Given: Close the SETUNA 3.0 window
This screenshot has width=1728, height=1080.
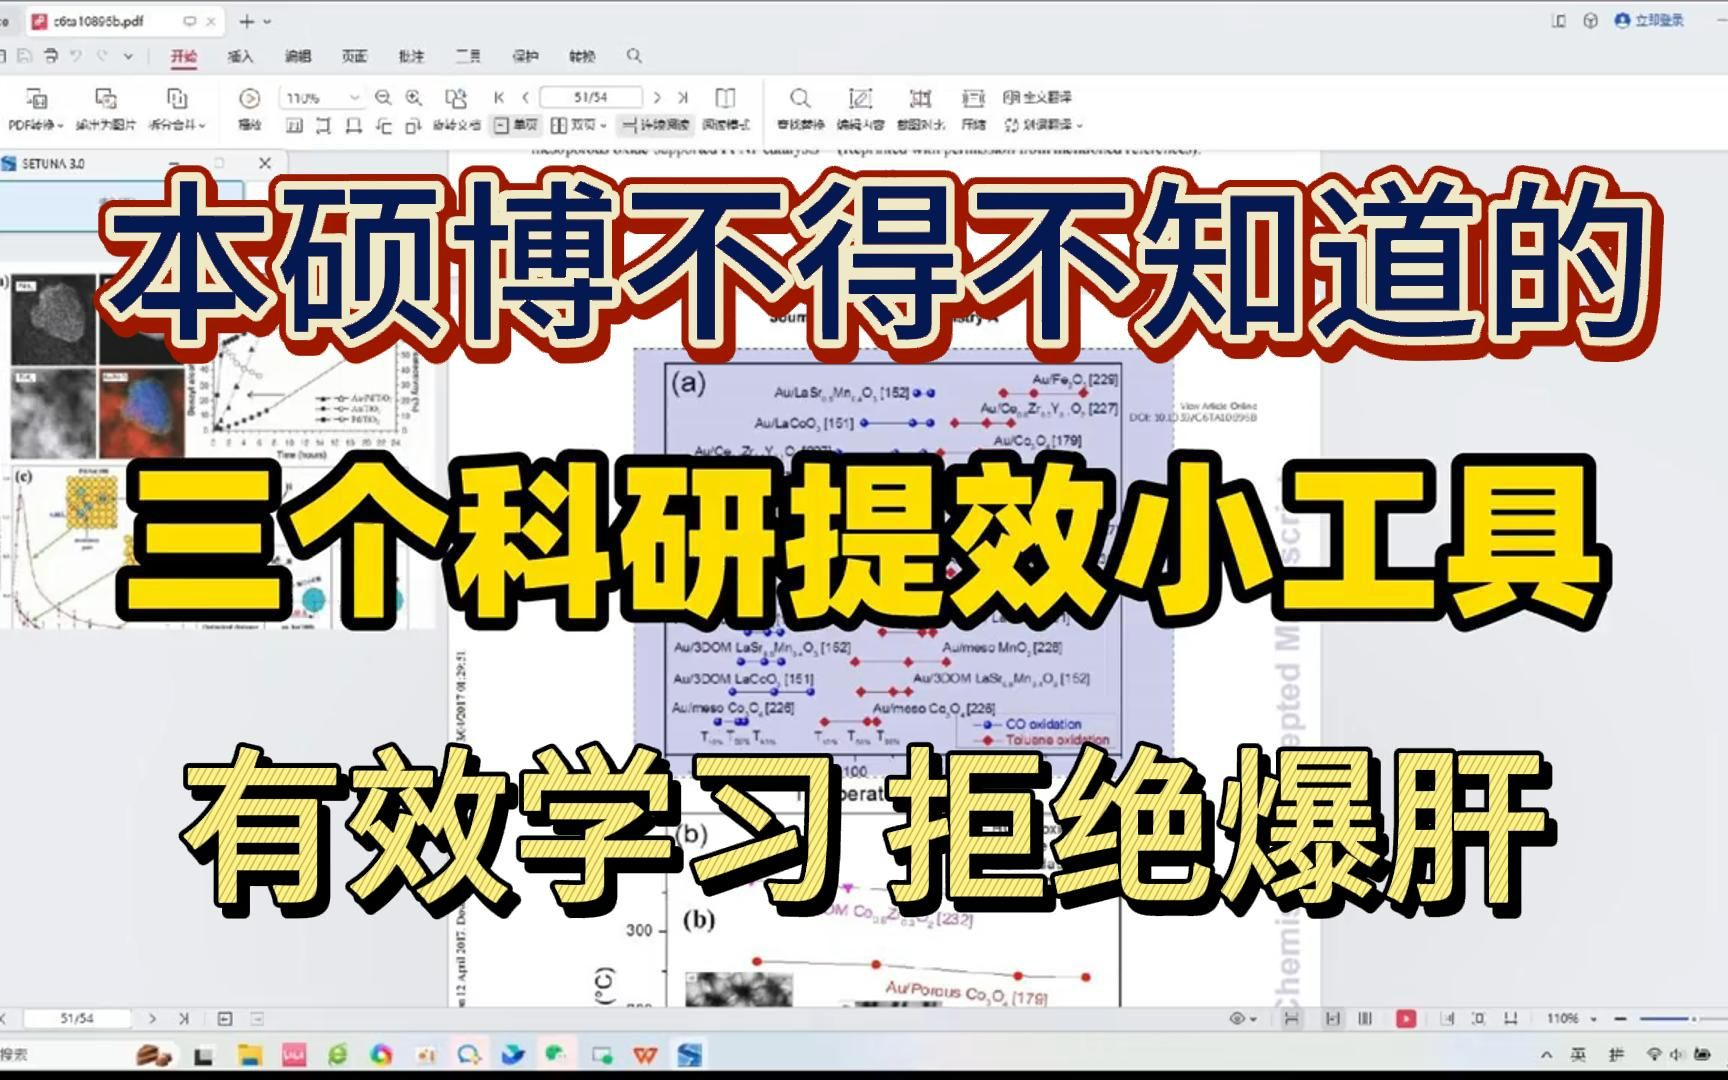Looking at the screenshot, I should coord(264,163).
